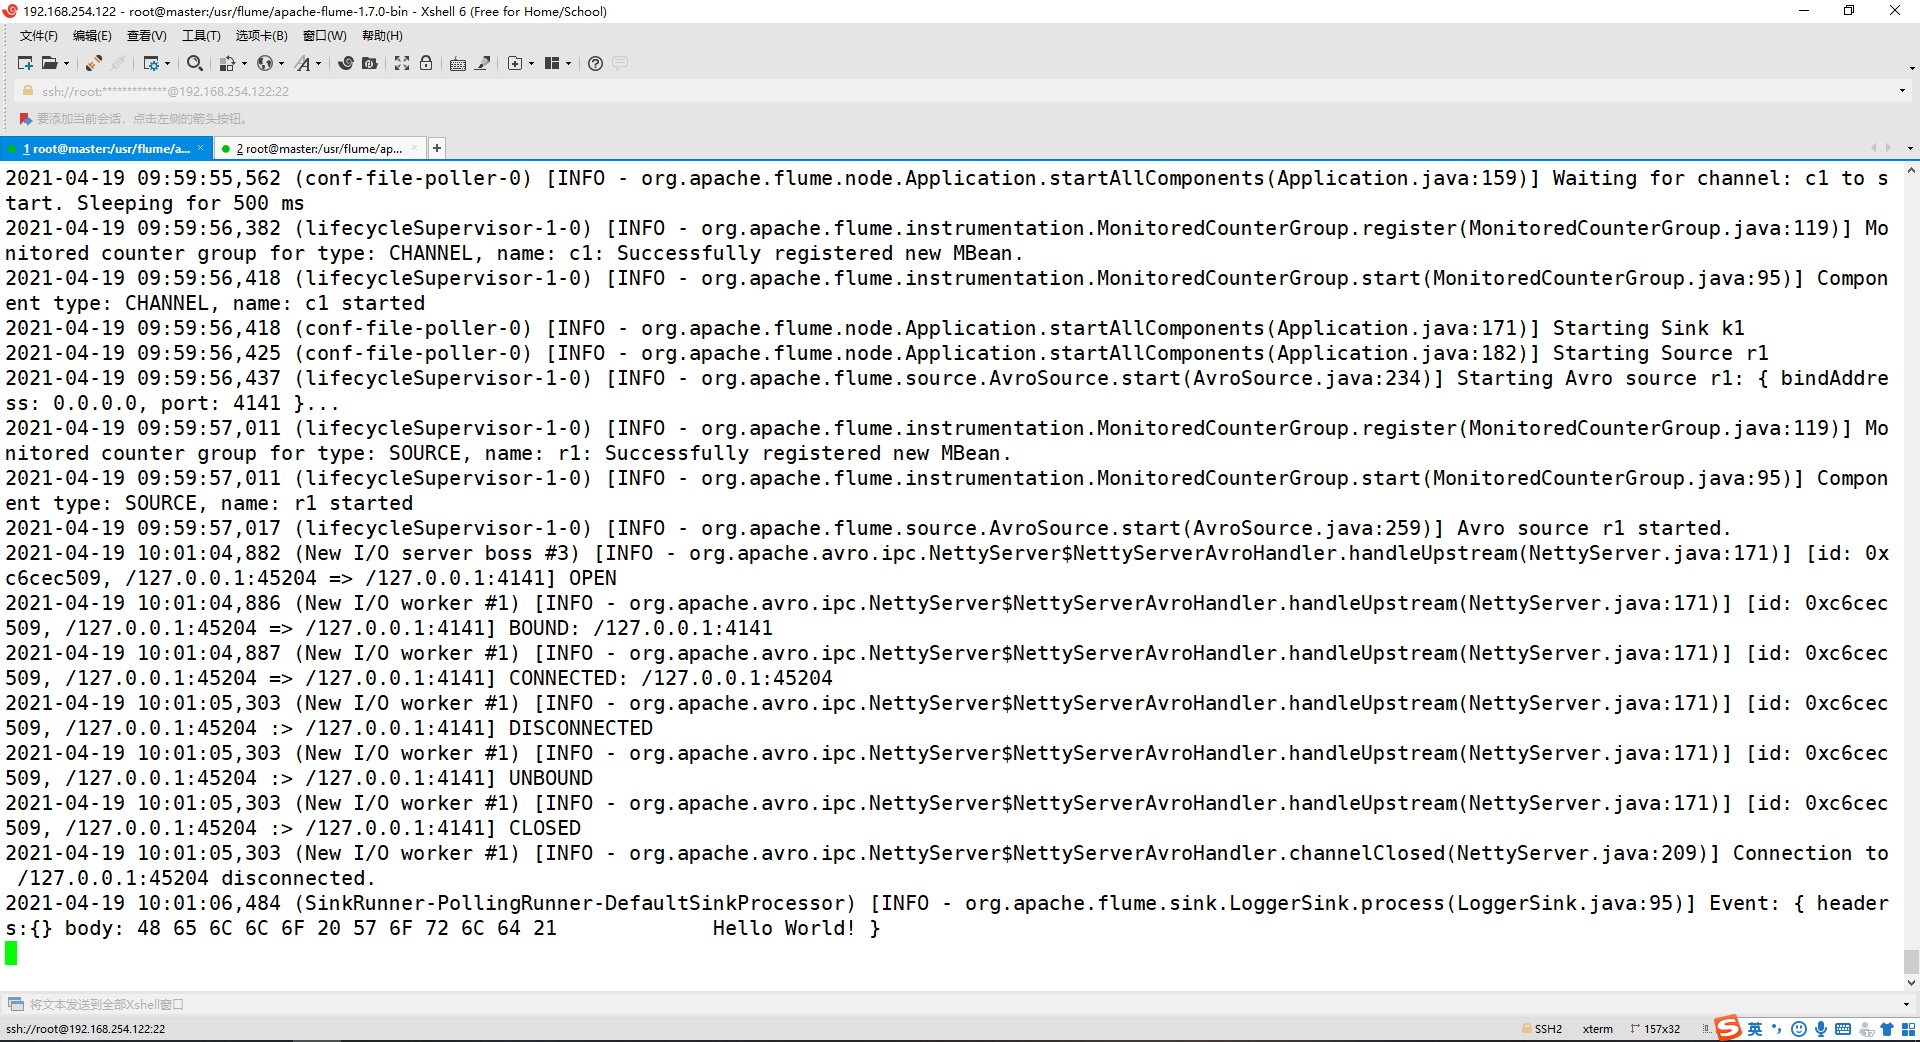Click Sogou emoji smiley icon
This screenshot has height=1042, width=1920.
click(x=1799, y=1029)
